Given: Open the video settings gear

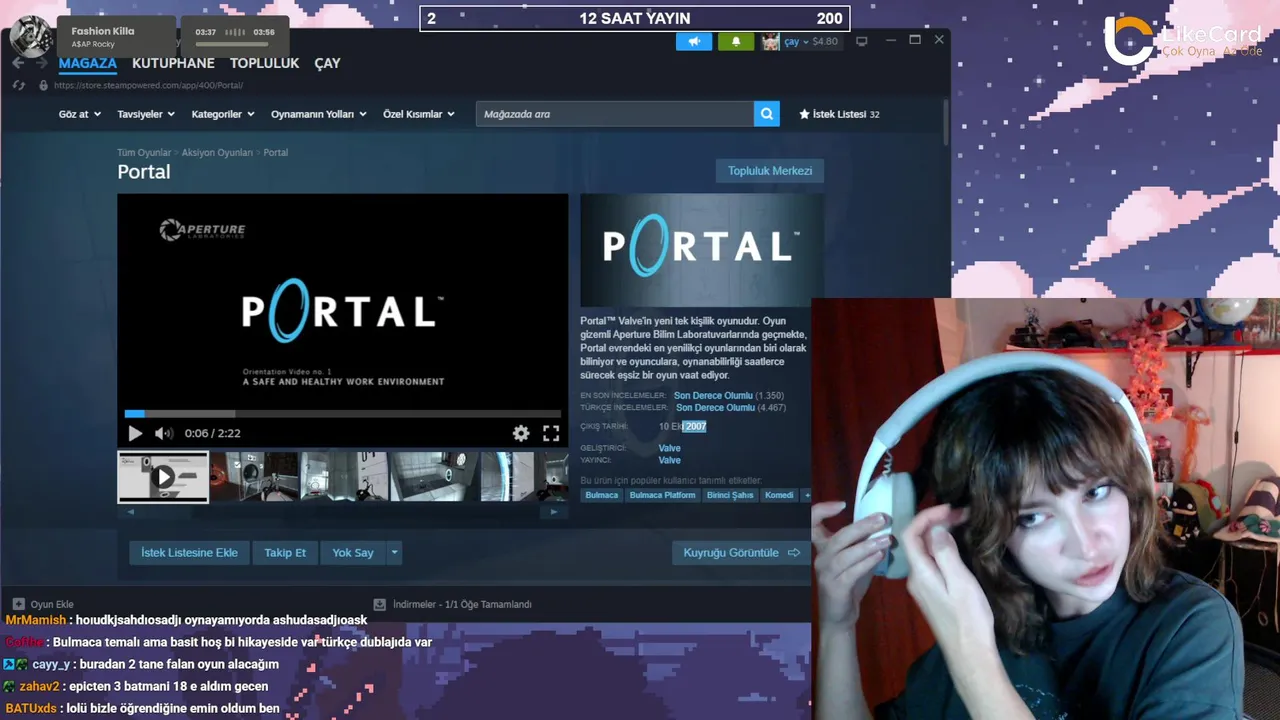Looking at the screenshot, I should tap(521, 433).
